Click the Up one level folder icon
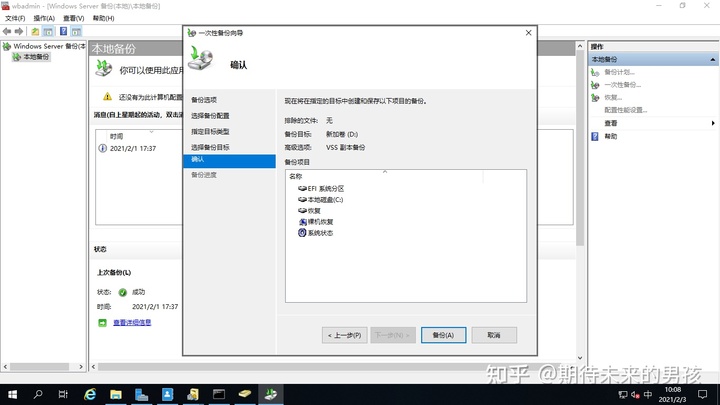720x405 pixels. (35, 31)
